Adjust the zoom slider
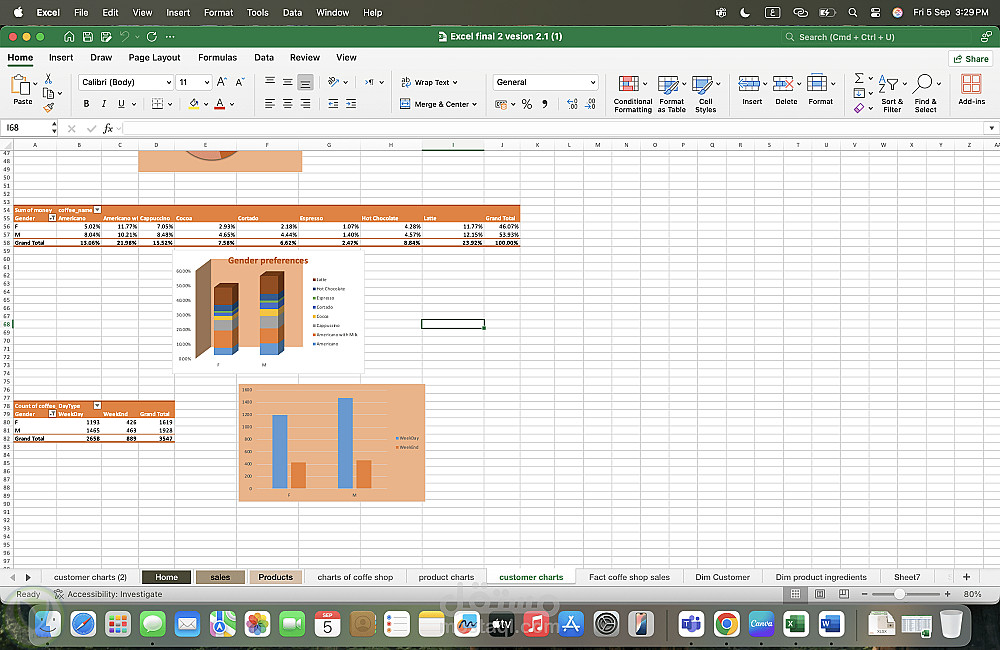1000x650 pixels. 899,594
